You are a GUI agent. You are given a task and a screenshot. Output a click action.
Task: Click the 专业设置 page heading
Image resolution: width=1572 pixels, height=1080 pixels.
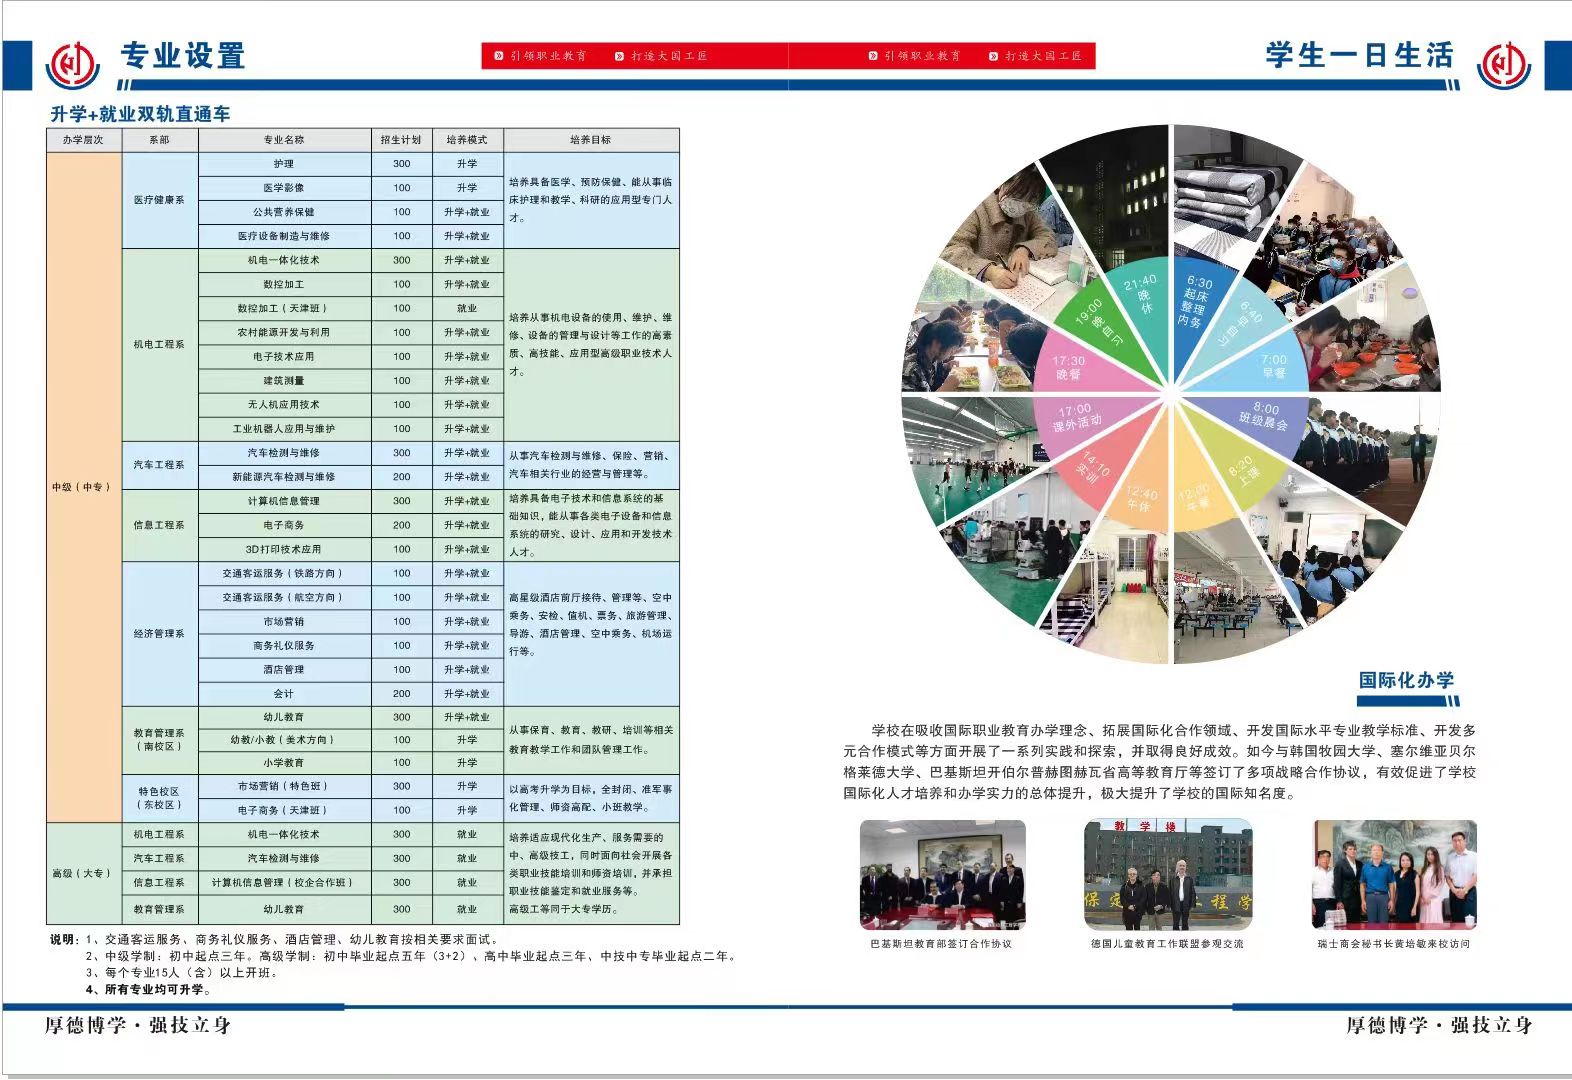click(x=182, y=56)
